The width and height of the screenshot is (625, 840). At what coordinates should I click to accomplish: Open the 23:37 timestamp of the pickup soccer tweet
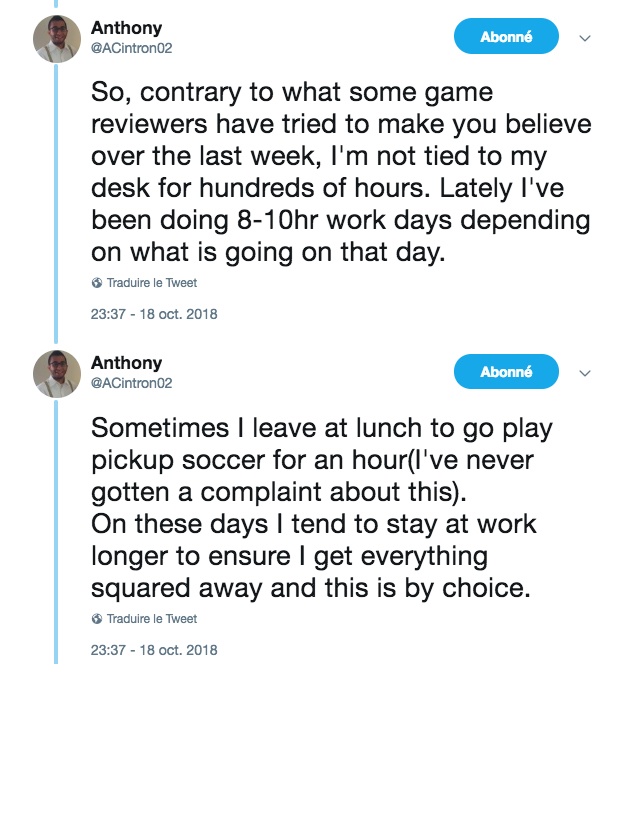(154, 650)
